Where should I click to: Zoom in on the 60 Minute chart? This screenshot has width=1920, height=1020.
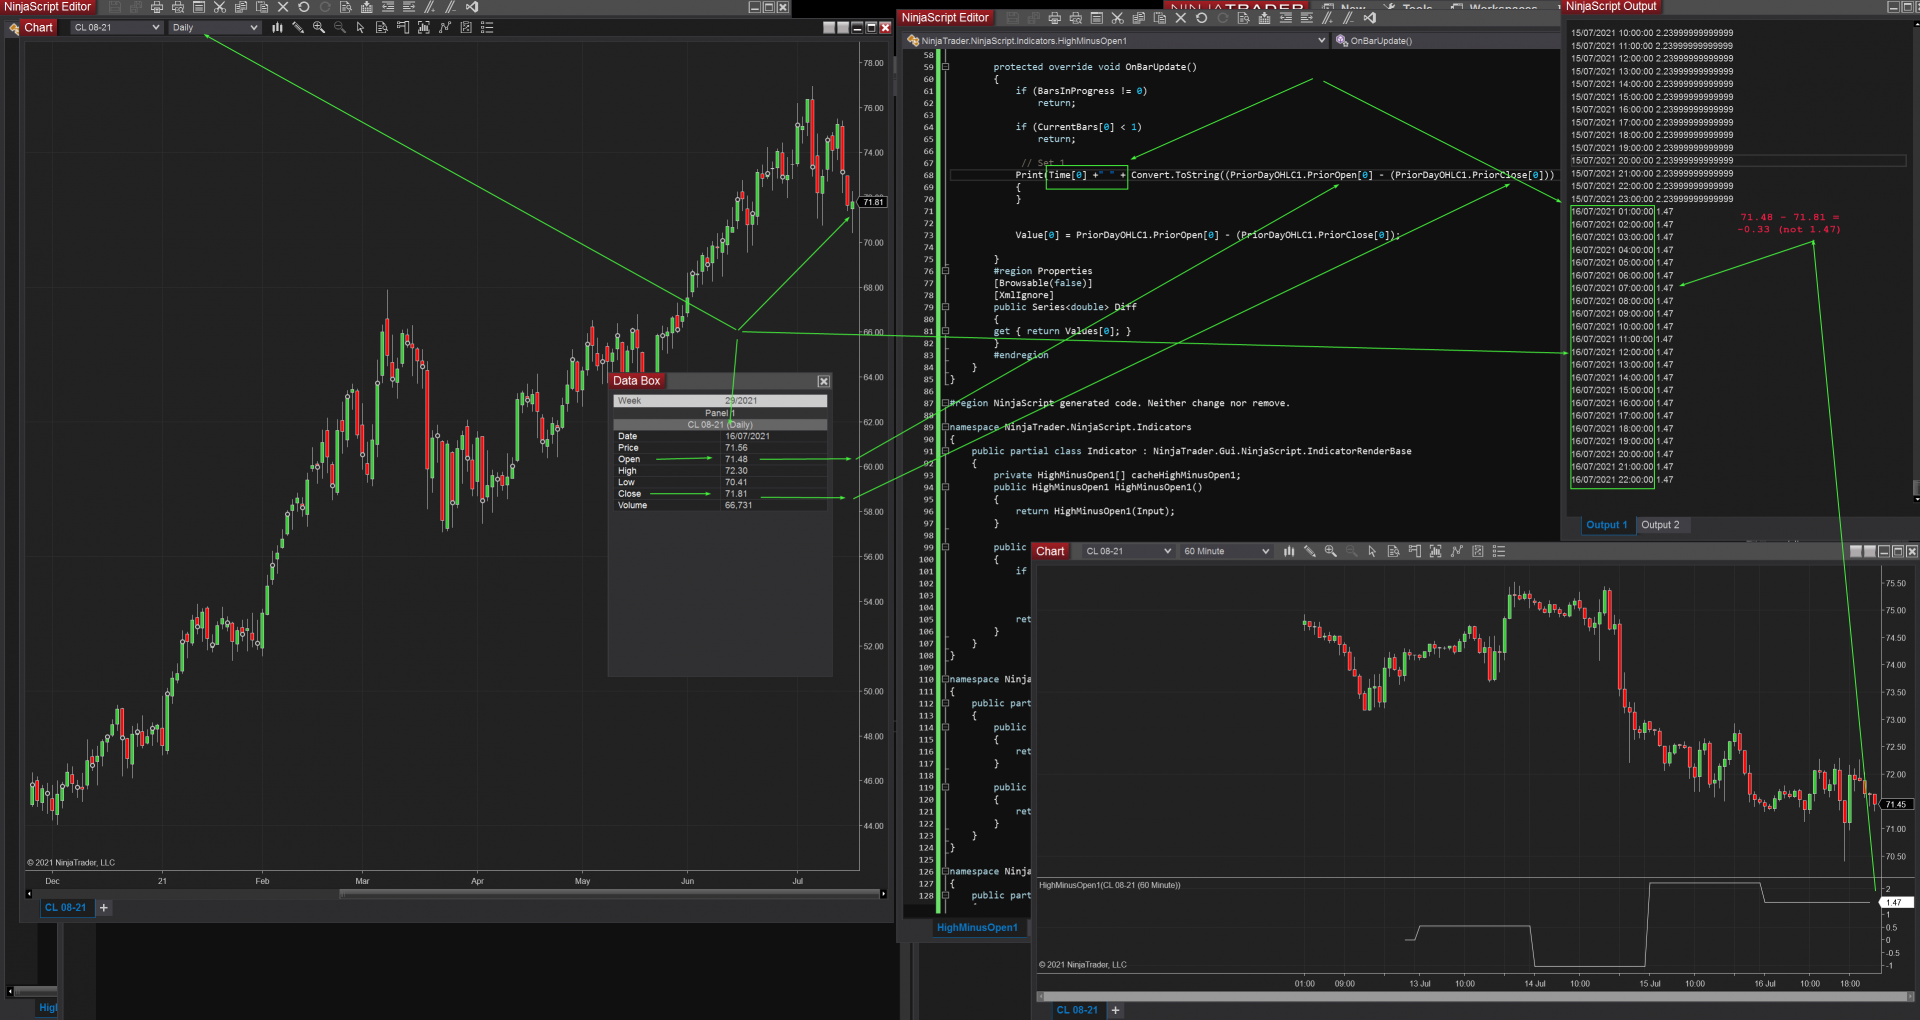(x=1331, y=551)
